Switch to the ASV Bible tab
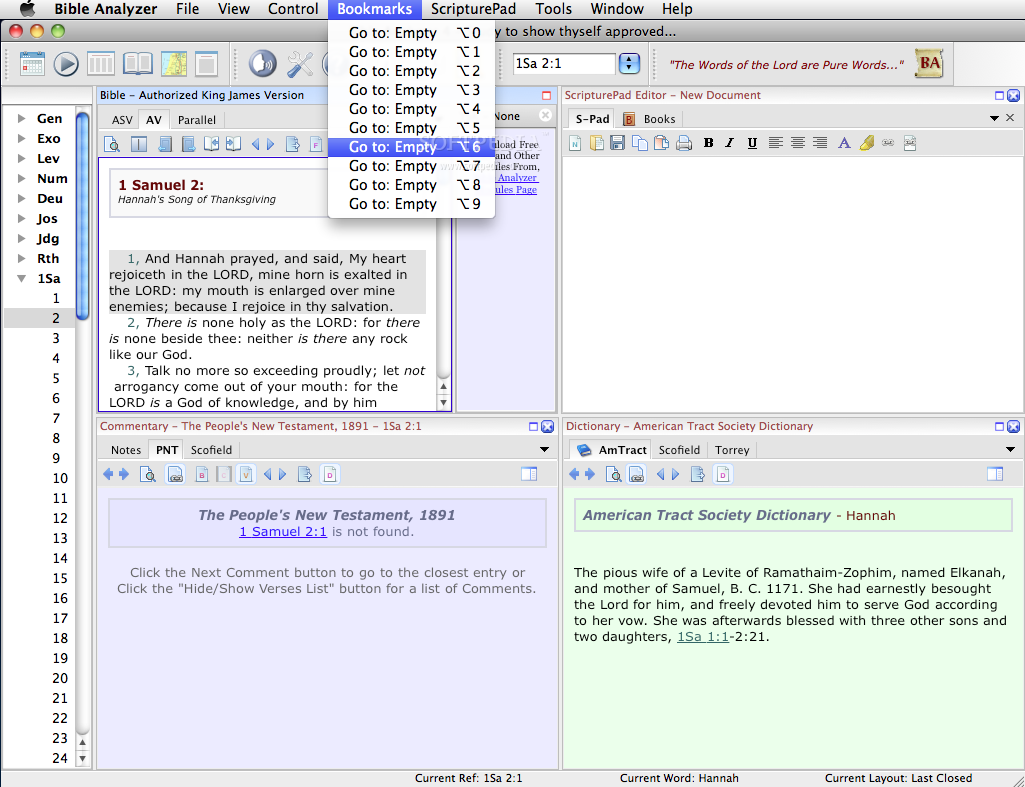The height and width of the screenshot is (787, 1025). click(x=122, y=120)
